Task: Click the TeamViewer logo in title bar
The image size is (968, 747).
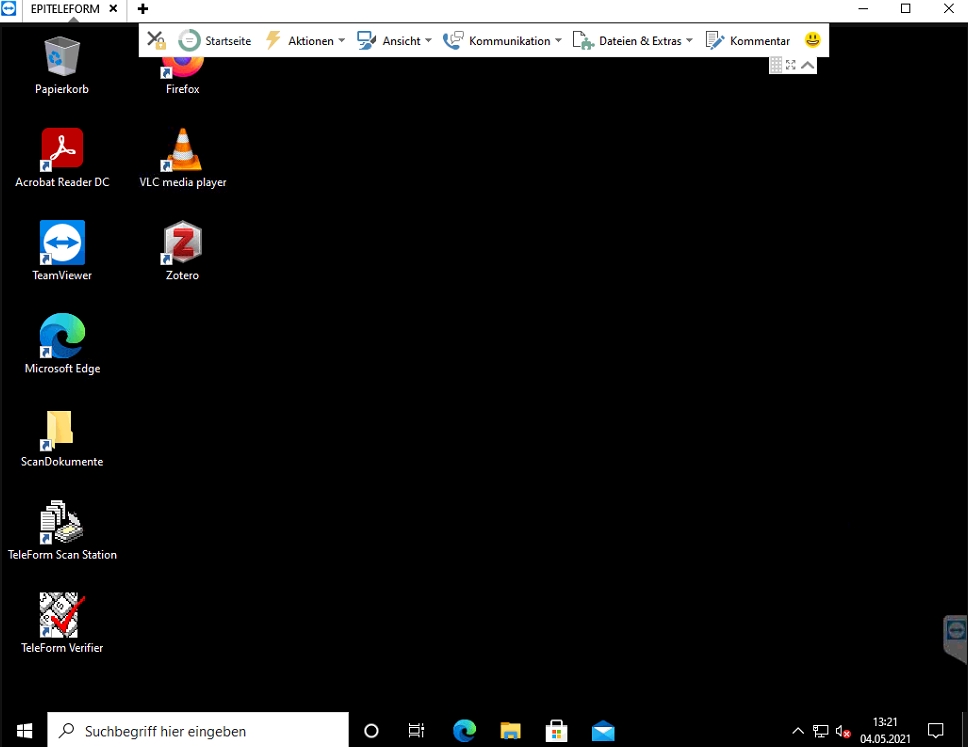Action: [9, 9]
